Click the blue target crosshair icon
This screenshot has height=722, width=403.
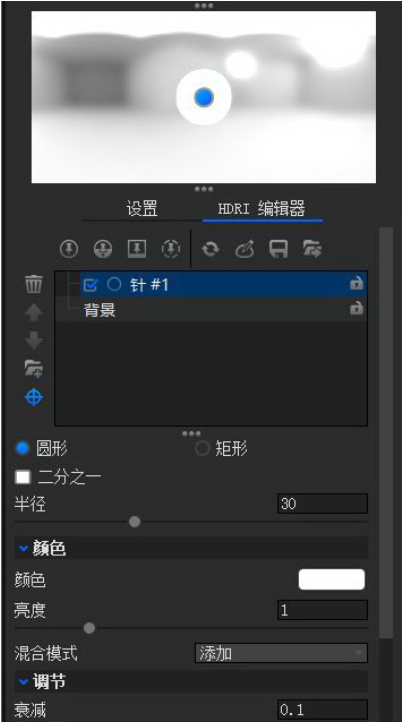click(x=34, y=397)
